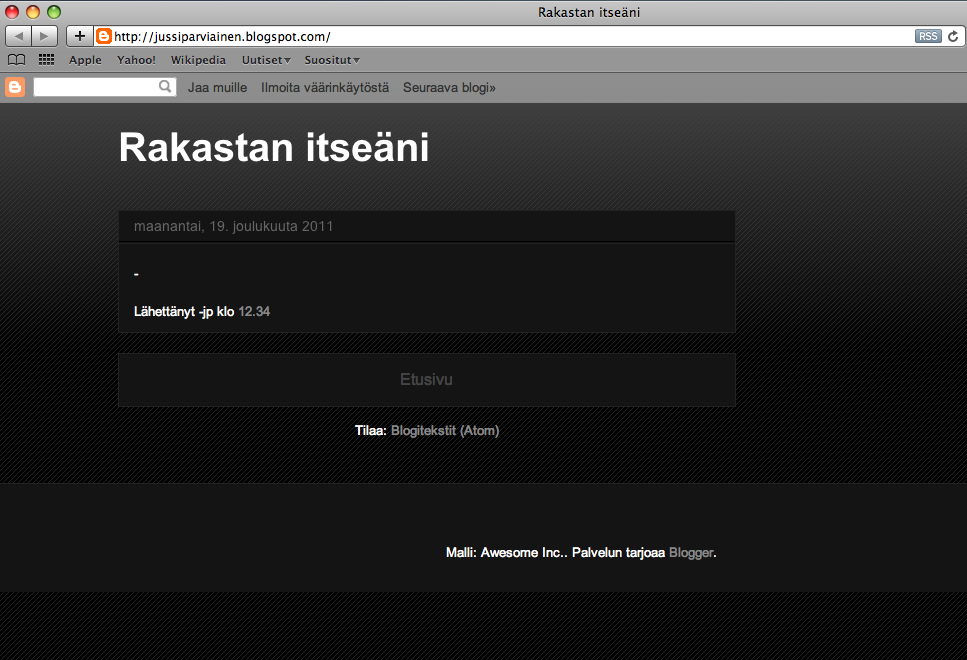Image resolution: width=967 pixels, height=660 pixels.
Task: Click the Malli: Awesome Inc. footer text
Action: coord(504,553)
